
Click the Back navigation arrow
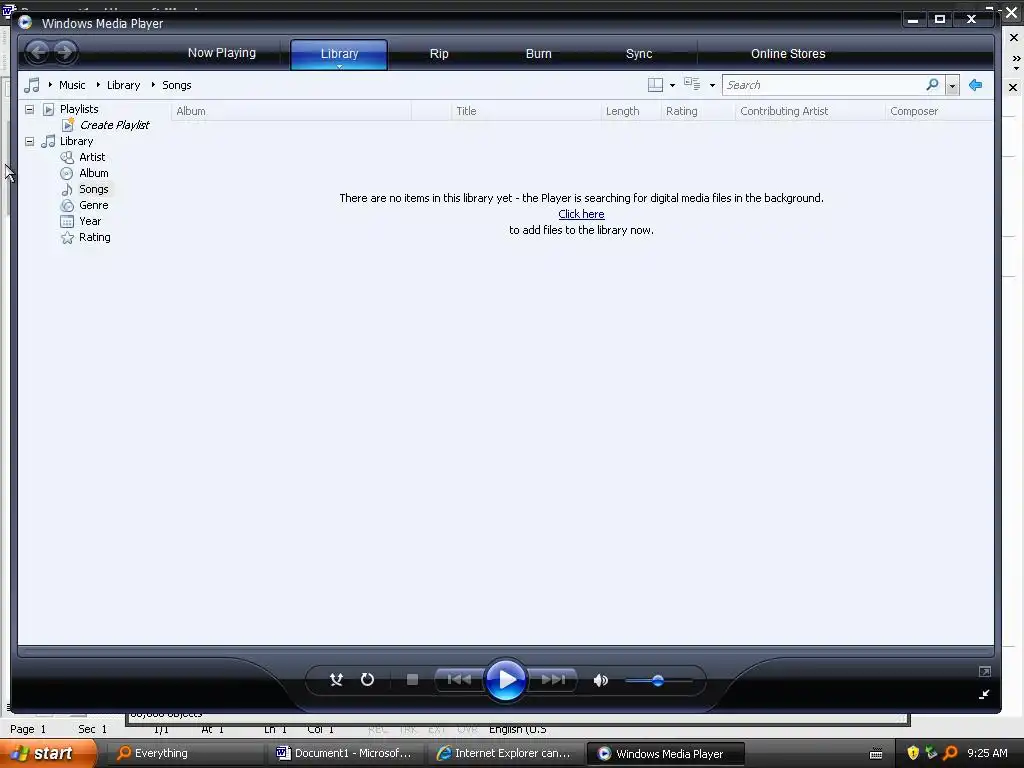[x=38, y=52]
